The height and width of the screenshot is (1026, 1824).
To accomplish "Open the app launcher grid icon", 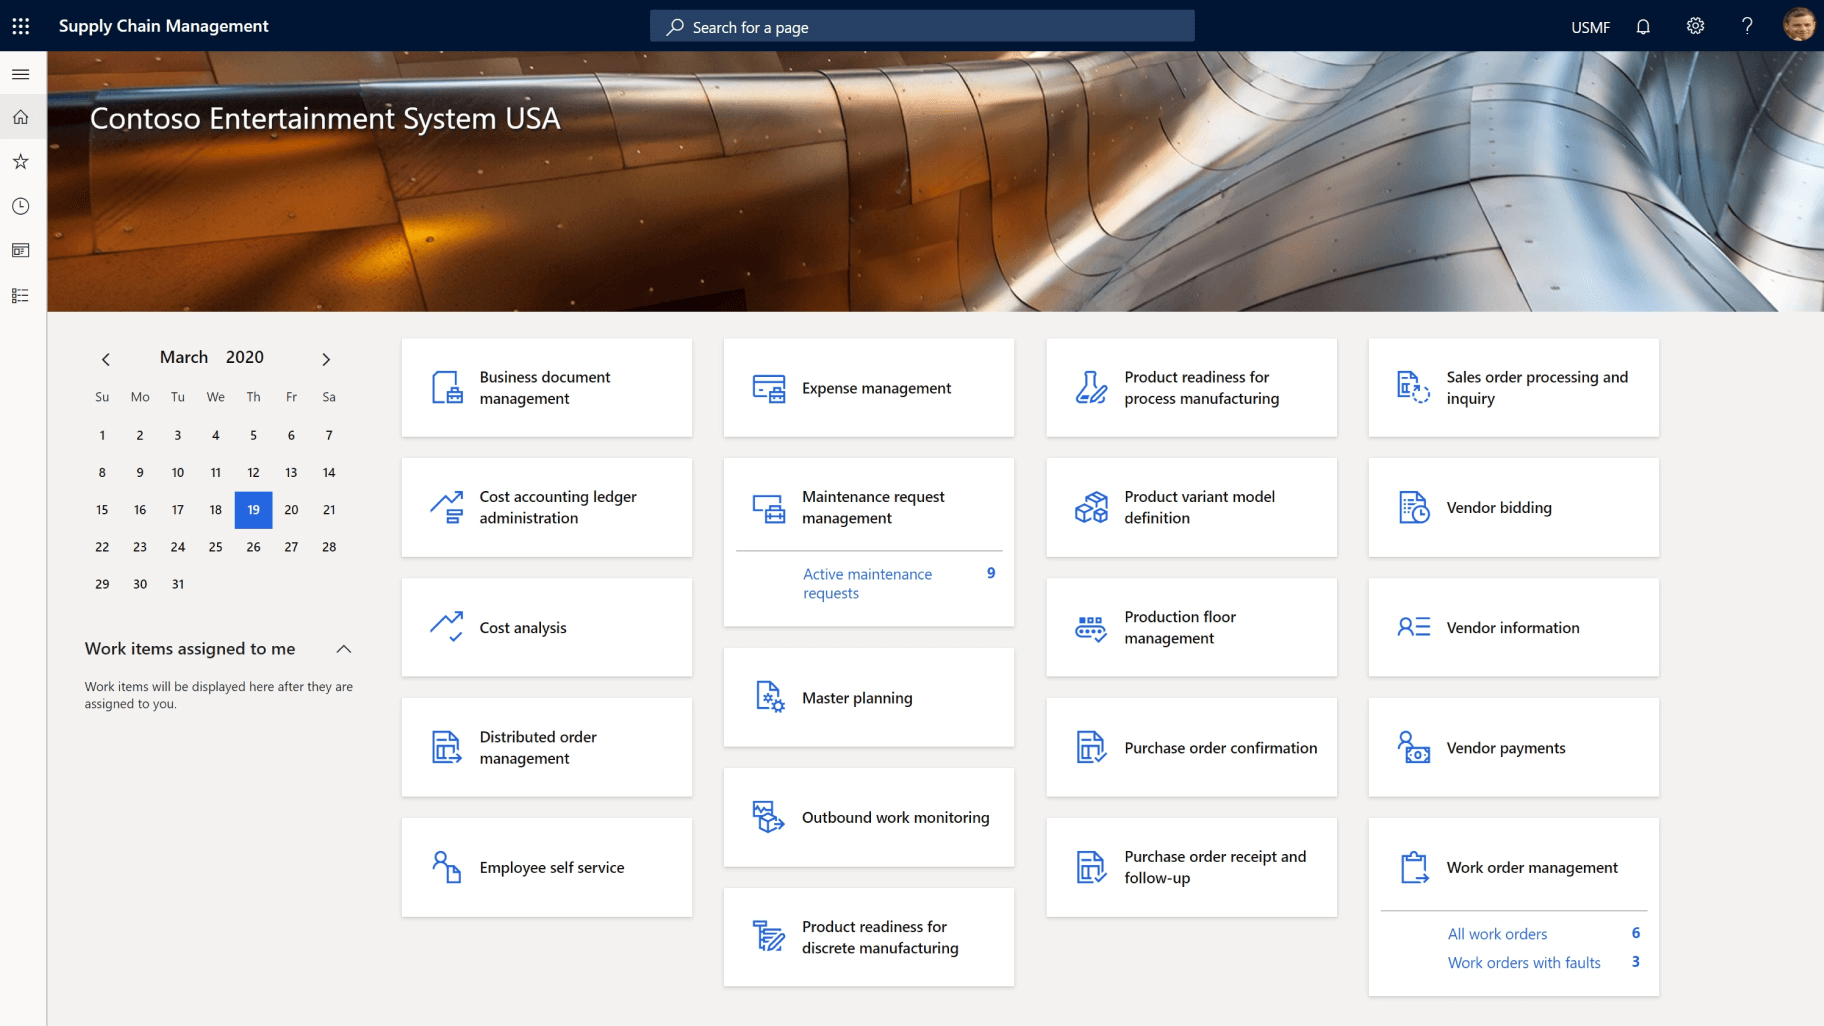I will [20, 25].
